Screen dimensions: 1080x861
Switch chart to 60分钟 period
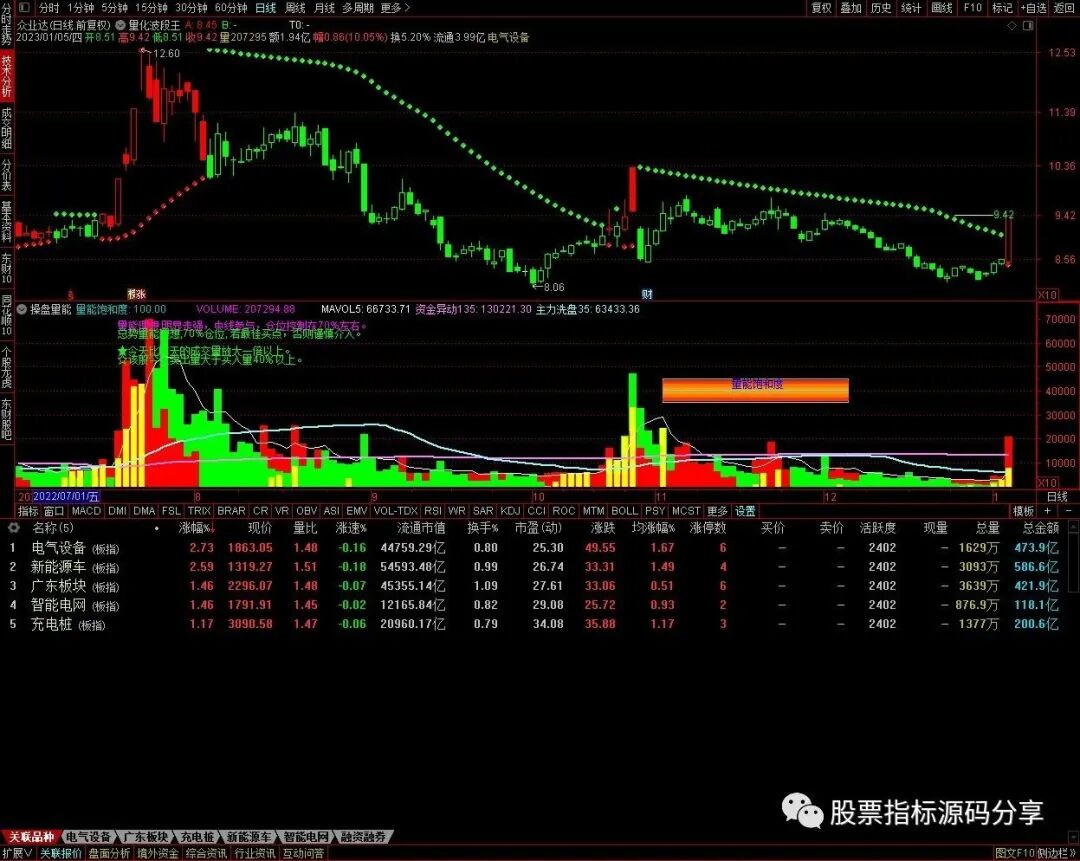click(231, 8)
